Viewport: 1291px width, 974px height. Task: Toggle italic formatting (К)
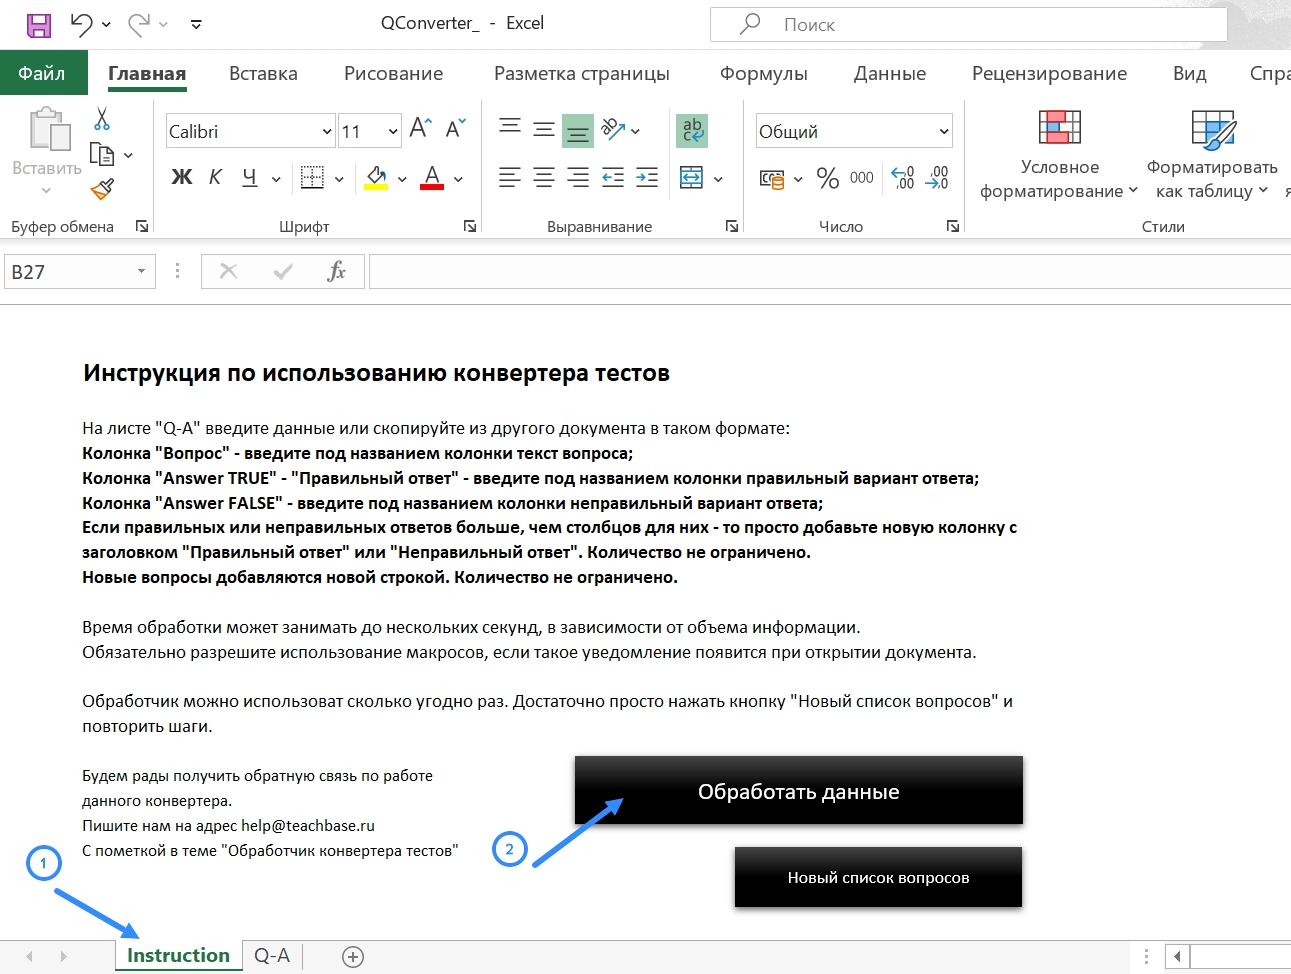point(215,177)
